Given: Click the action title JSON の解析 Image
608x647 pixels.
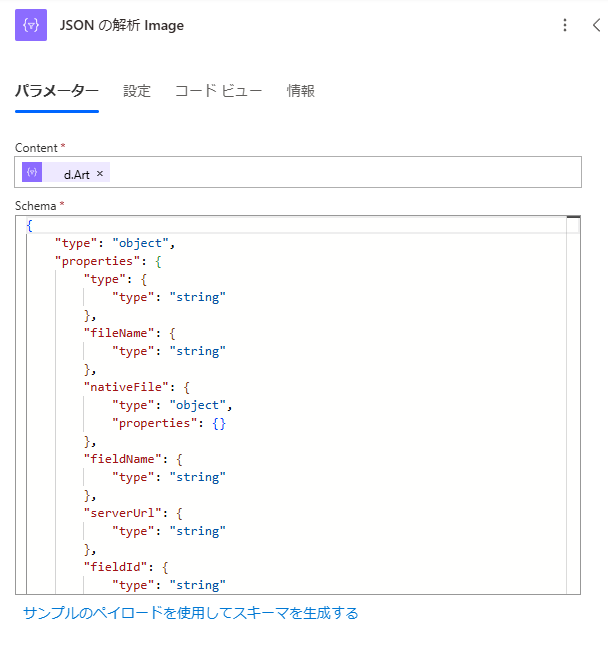Looking at the screenshot, I should (x=122, y=26).
